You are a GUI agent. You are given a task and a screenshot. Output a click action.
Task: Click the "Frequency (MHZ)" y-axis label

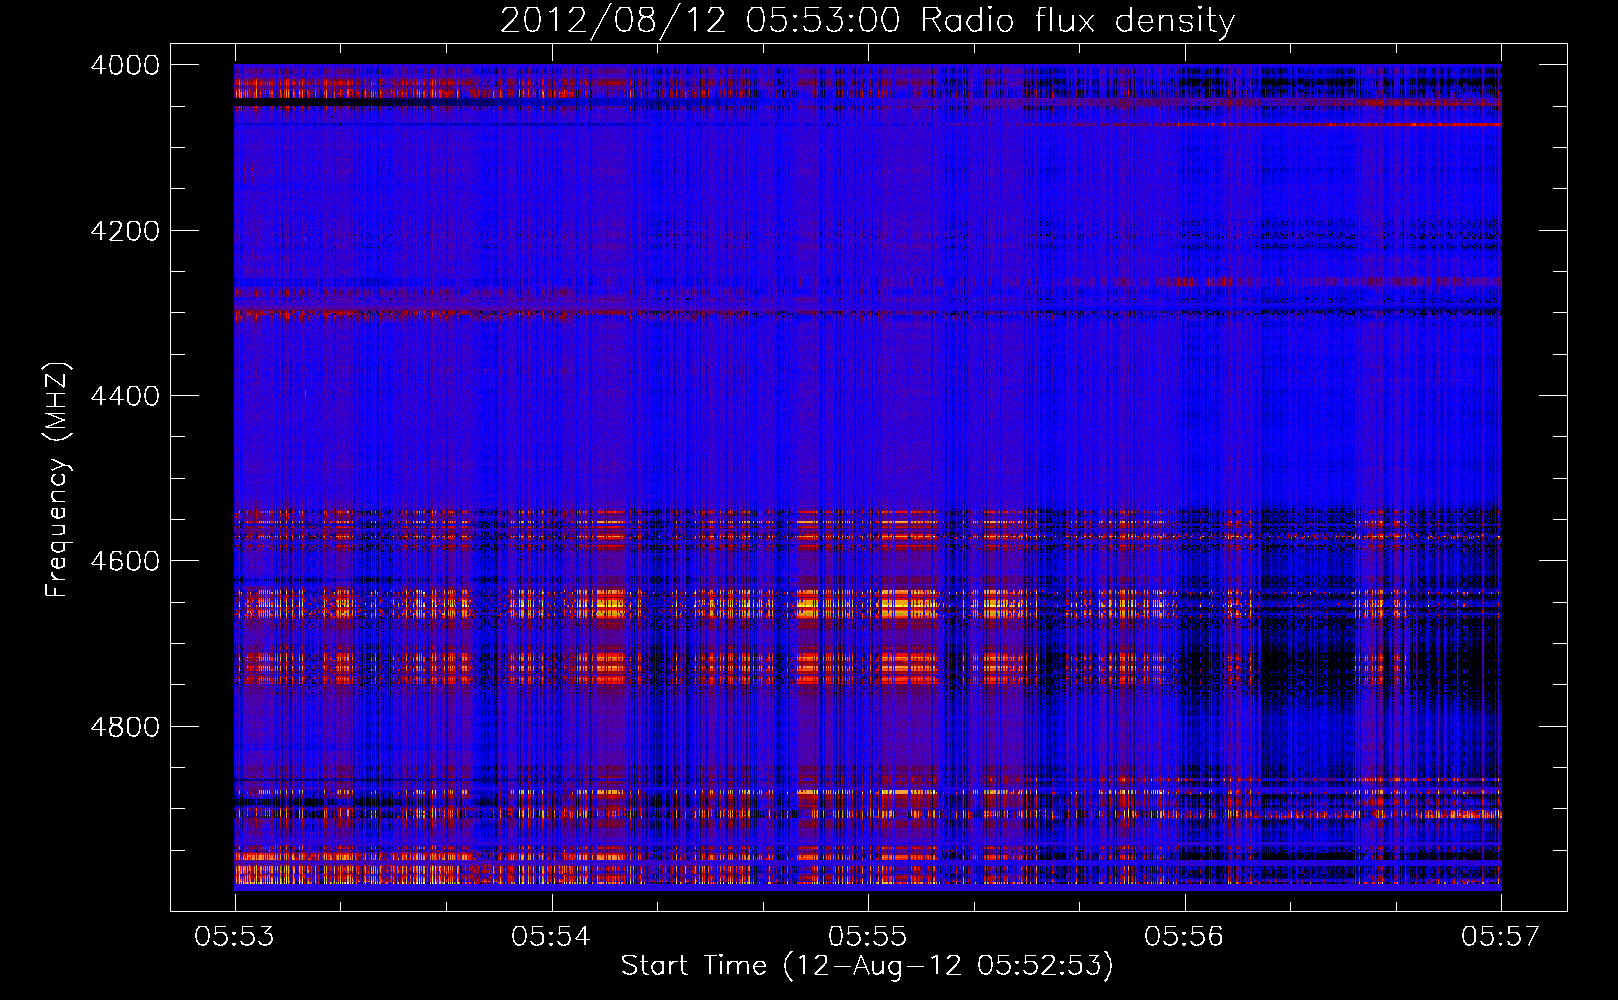57,480
